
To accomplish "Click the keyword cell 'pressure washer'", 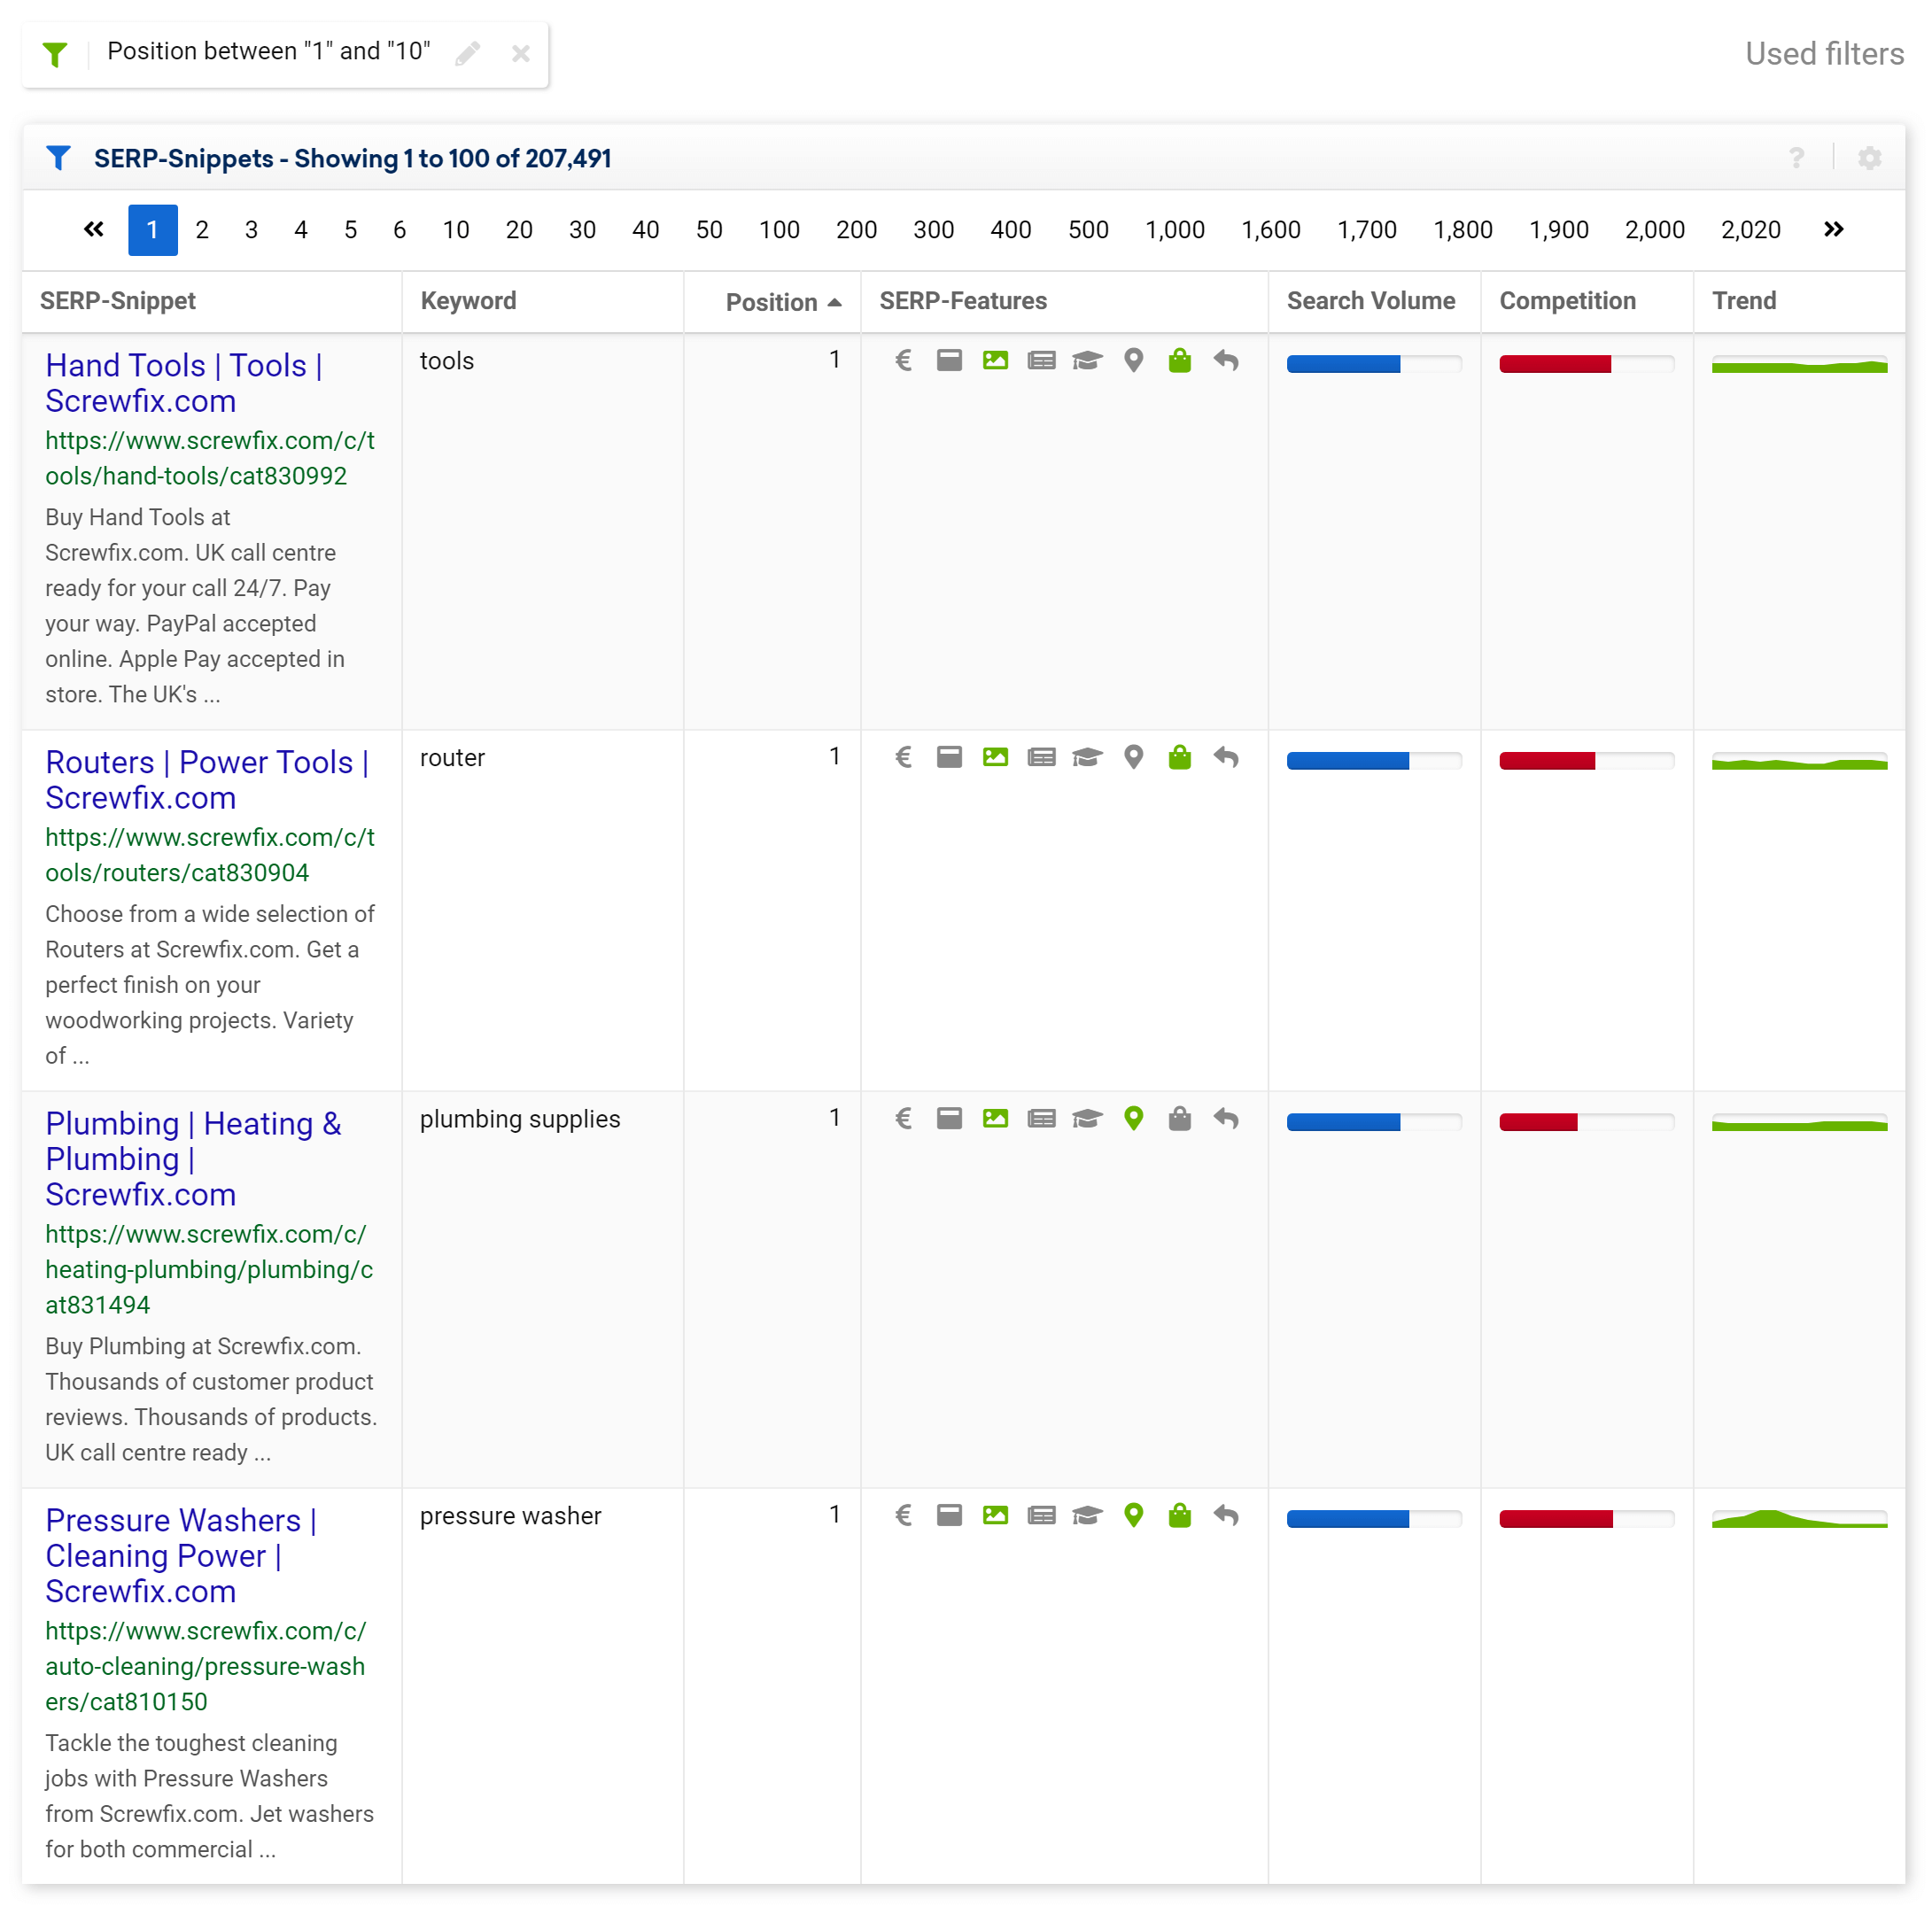I will coord(510,1516).
